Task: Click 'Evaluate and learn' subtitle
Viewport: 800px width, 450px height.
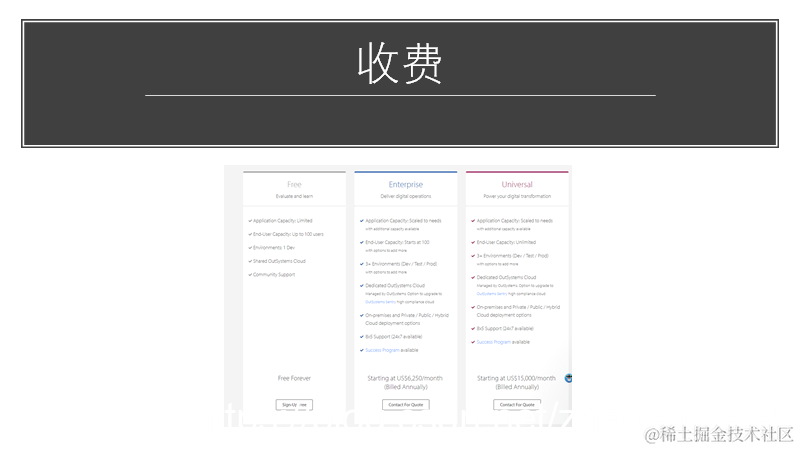Action: click(x=294, y=196)
